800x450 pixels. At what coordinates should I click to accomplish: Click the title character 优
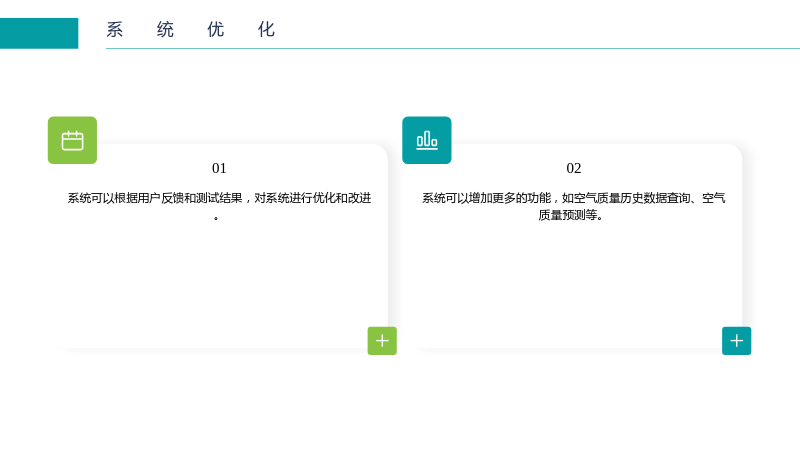(216, 30)
